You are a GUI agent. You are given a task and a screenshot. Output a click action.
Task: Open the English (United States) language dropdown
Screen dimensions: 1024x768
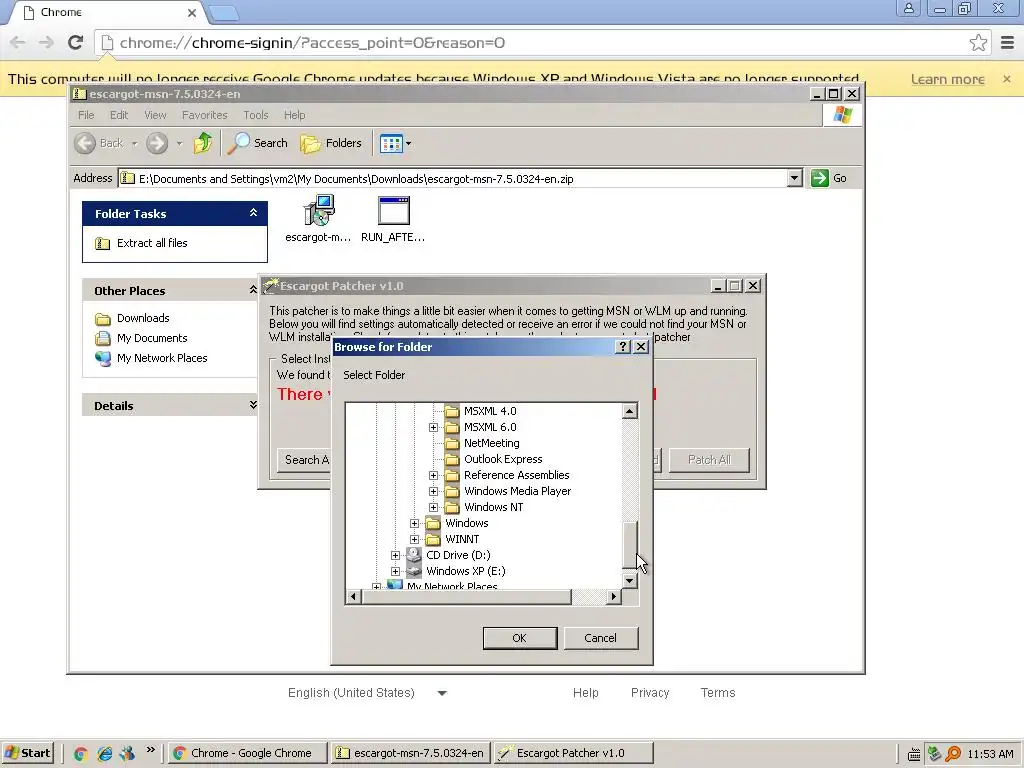[368, 693]
